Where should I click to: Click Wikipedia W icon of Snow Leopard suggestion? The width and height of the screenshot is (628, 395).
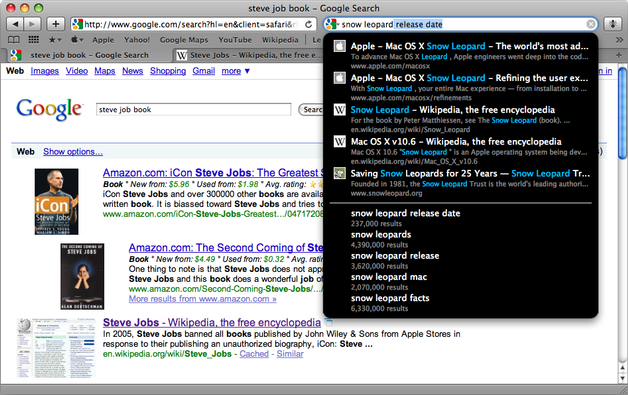(x=340, y=109)
